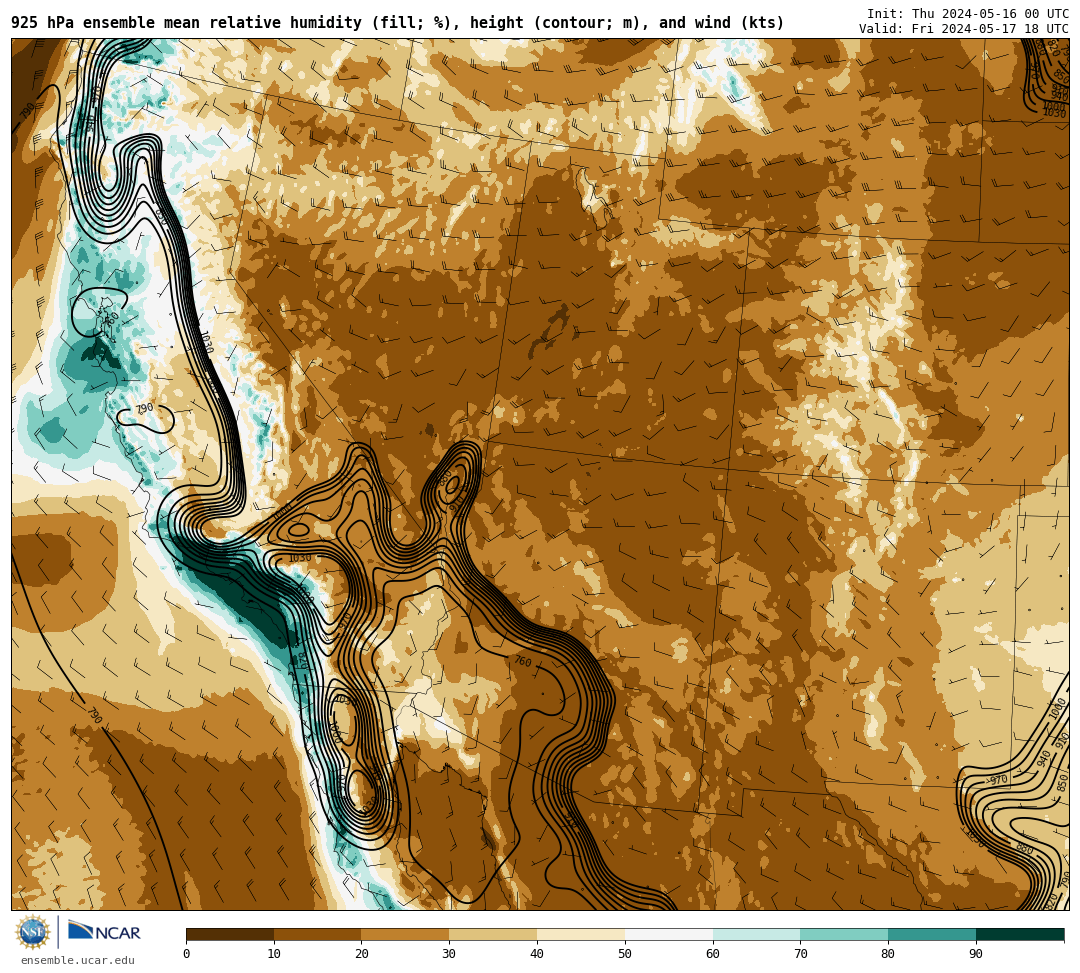This screenshot has width=1080, height=973.
Task: Select the map title '925 hPa ensemble mean relative humidity'
Action: click(186, 23)
